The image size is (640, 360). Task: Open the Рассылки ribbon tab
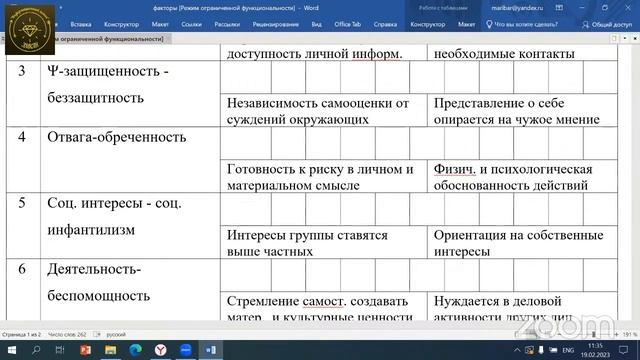tap(227, 24)
